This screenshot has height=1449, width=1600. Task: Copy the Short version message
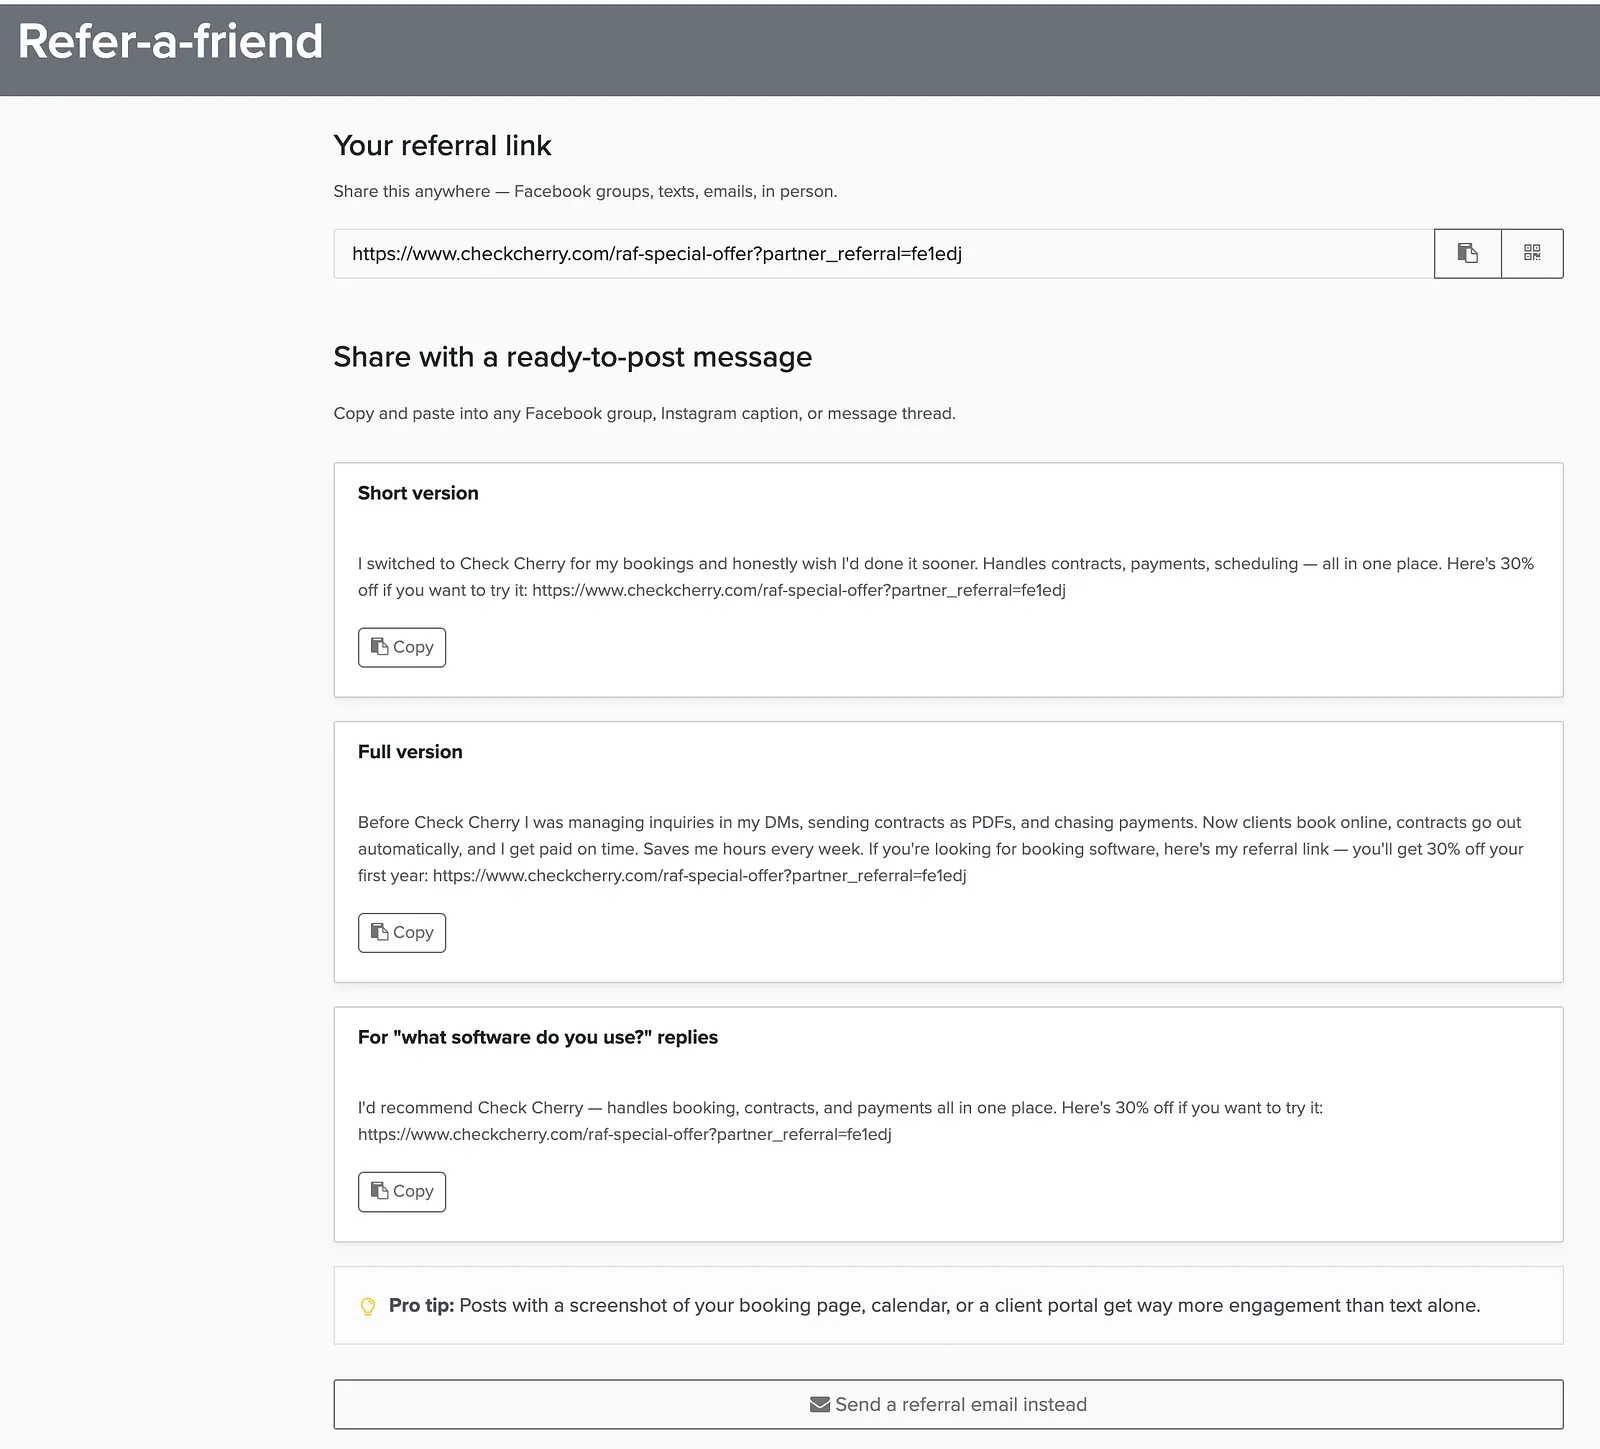402,647
